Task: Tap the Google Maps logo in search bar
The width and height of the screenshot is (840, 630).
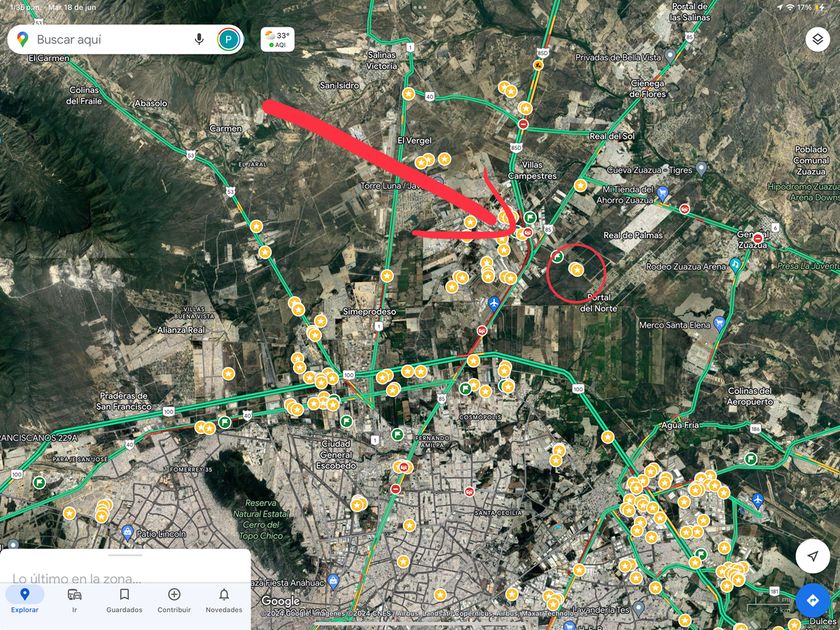Action: point(22,39)
